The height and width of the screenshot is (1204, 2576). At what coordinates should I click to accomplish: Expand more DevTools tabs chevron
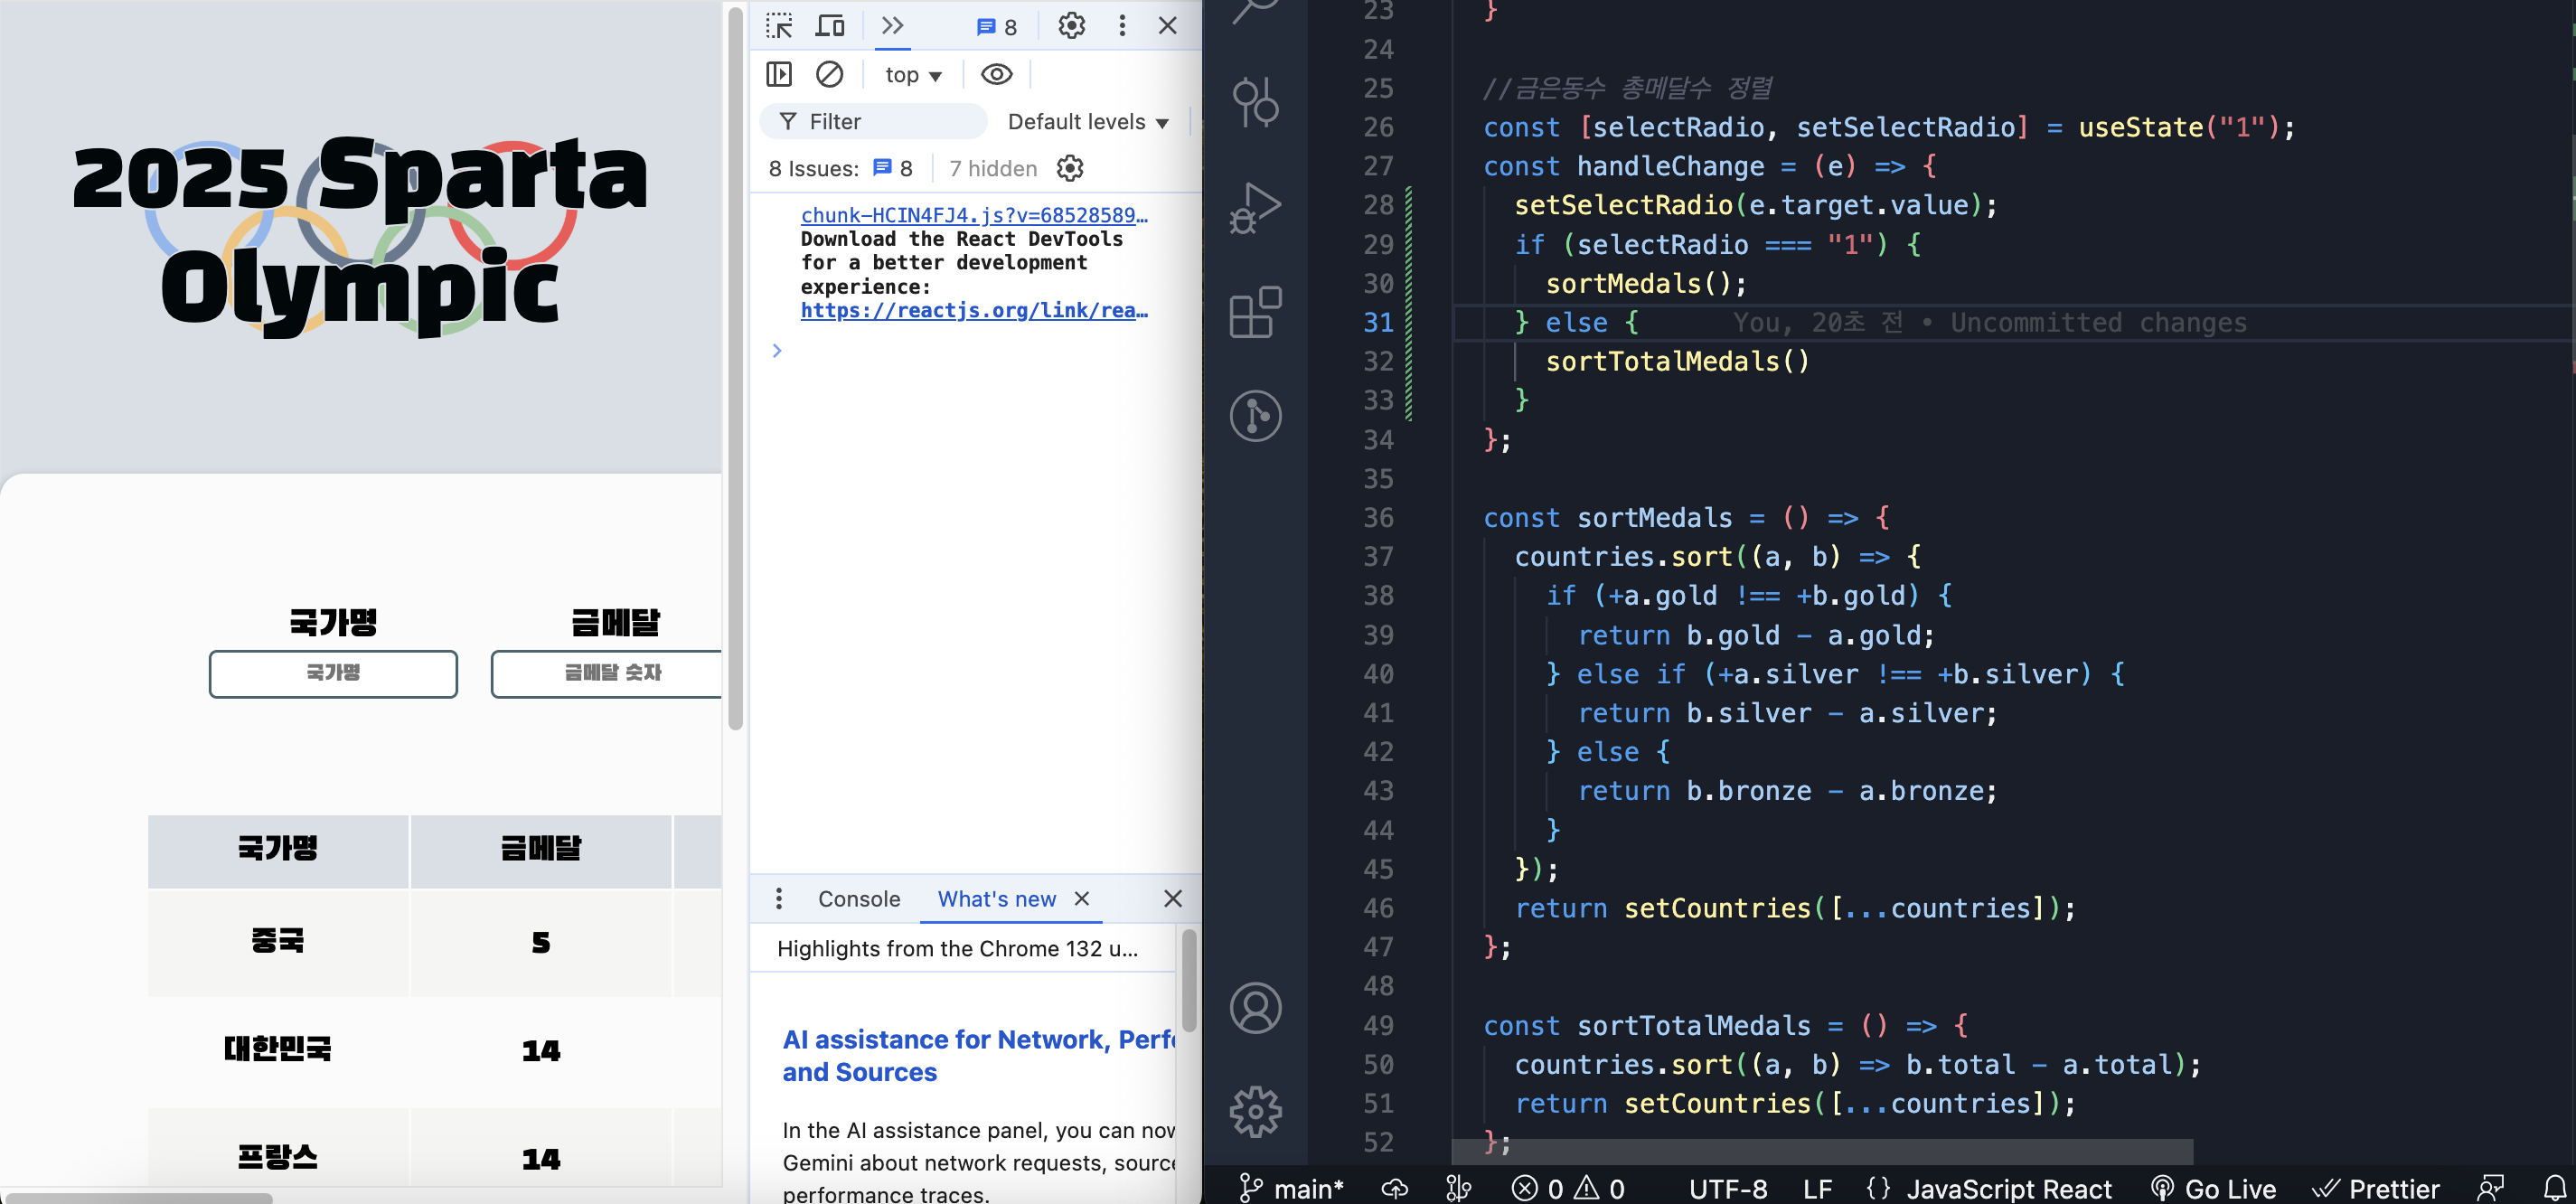pos(892,26)
